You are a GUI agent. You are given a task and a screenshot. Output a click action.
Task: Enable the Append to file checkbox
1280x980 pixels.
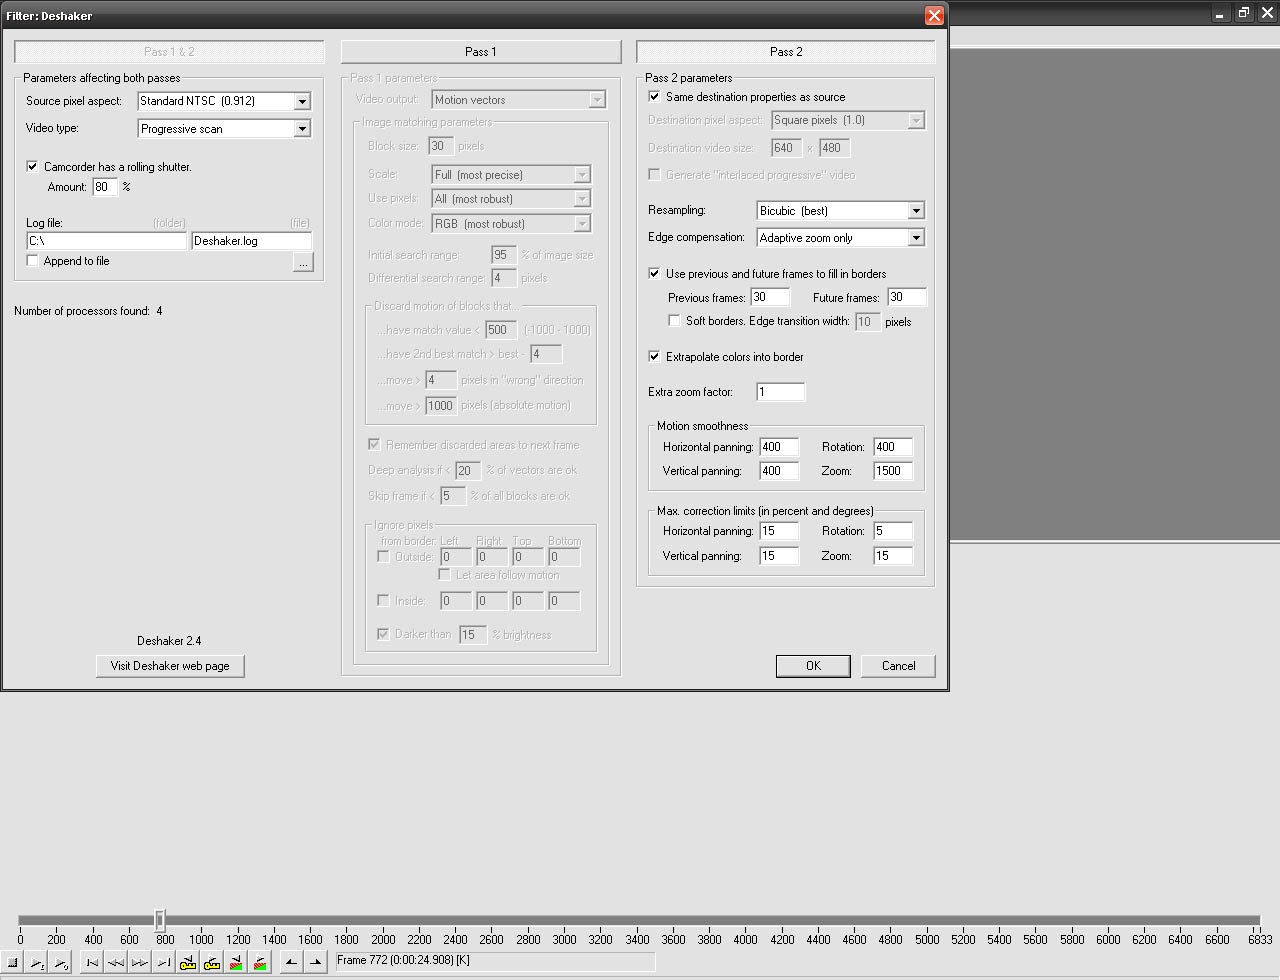tap(33, 261)
